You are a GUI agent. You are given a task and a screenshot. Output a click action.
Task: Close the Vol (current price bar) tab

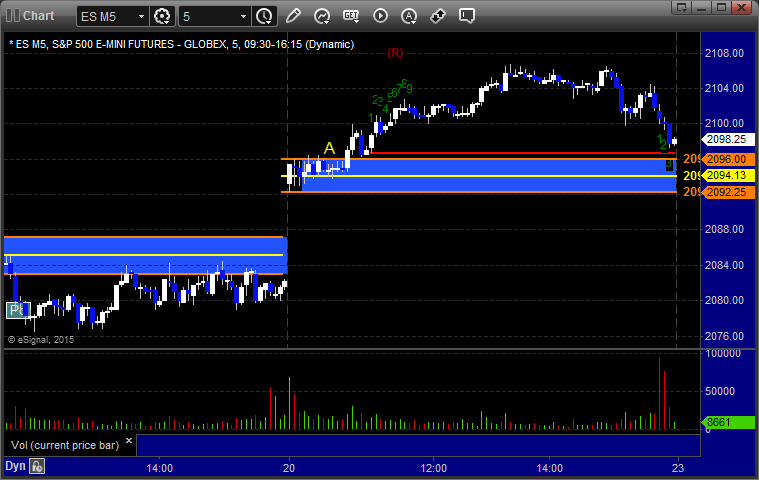click(x=129, y=440)
